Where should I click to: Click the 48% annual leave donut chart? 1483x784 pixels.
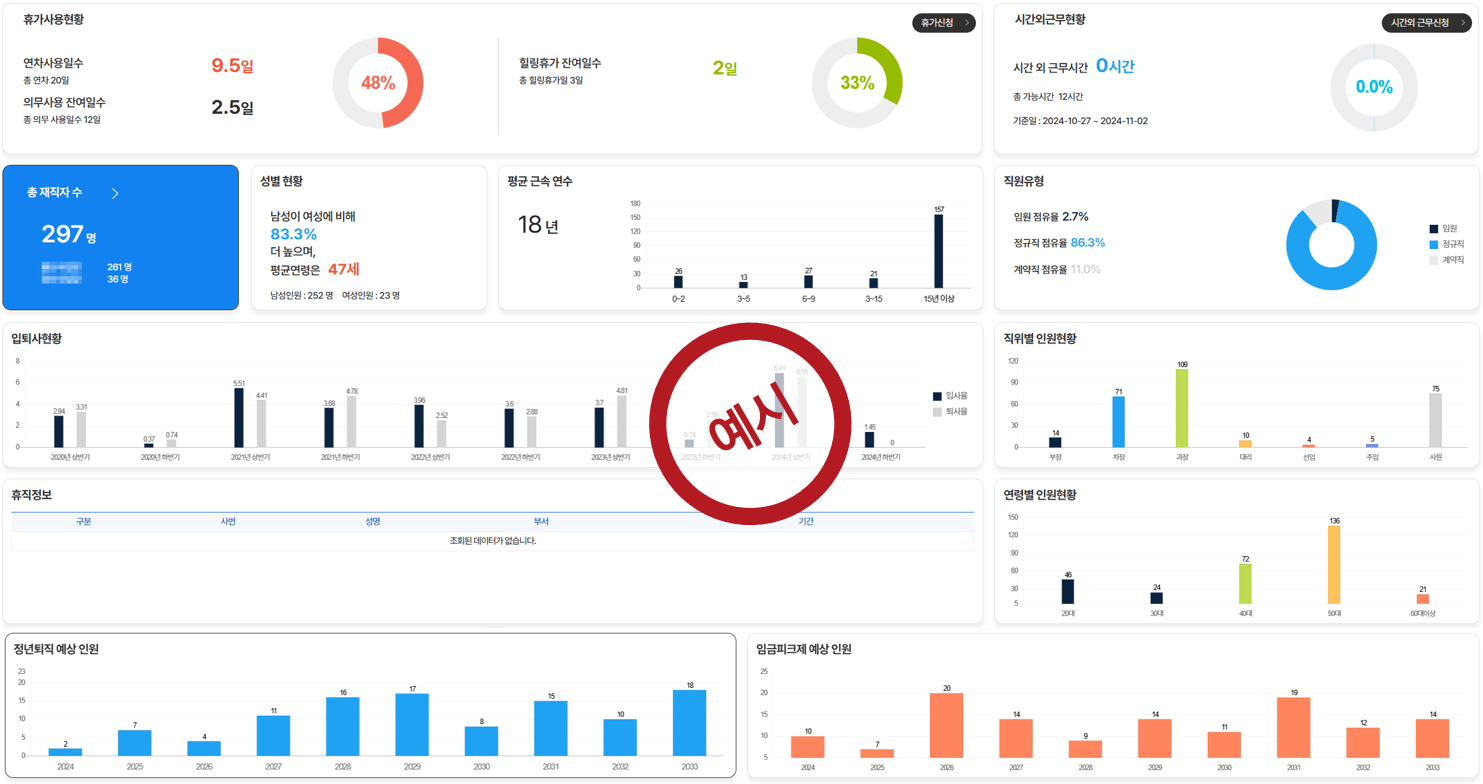tap(378, 83)
